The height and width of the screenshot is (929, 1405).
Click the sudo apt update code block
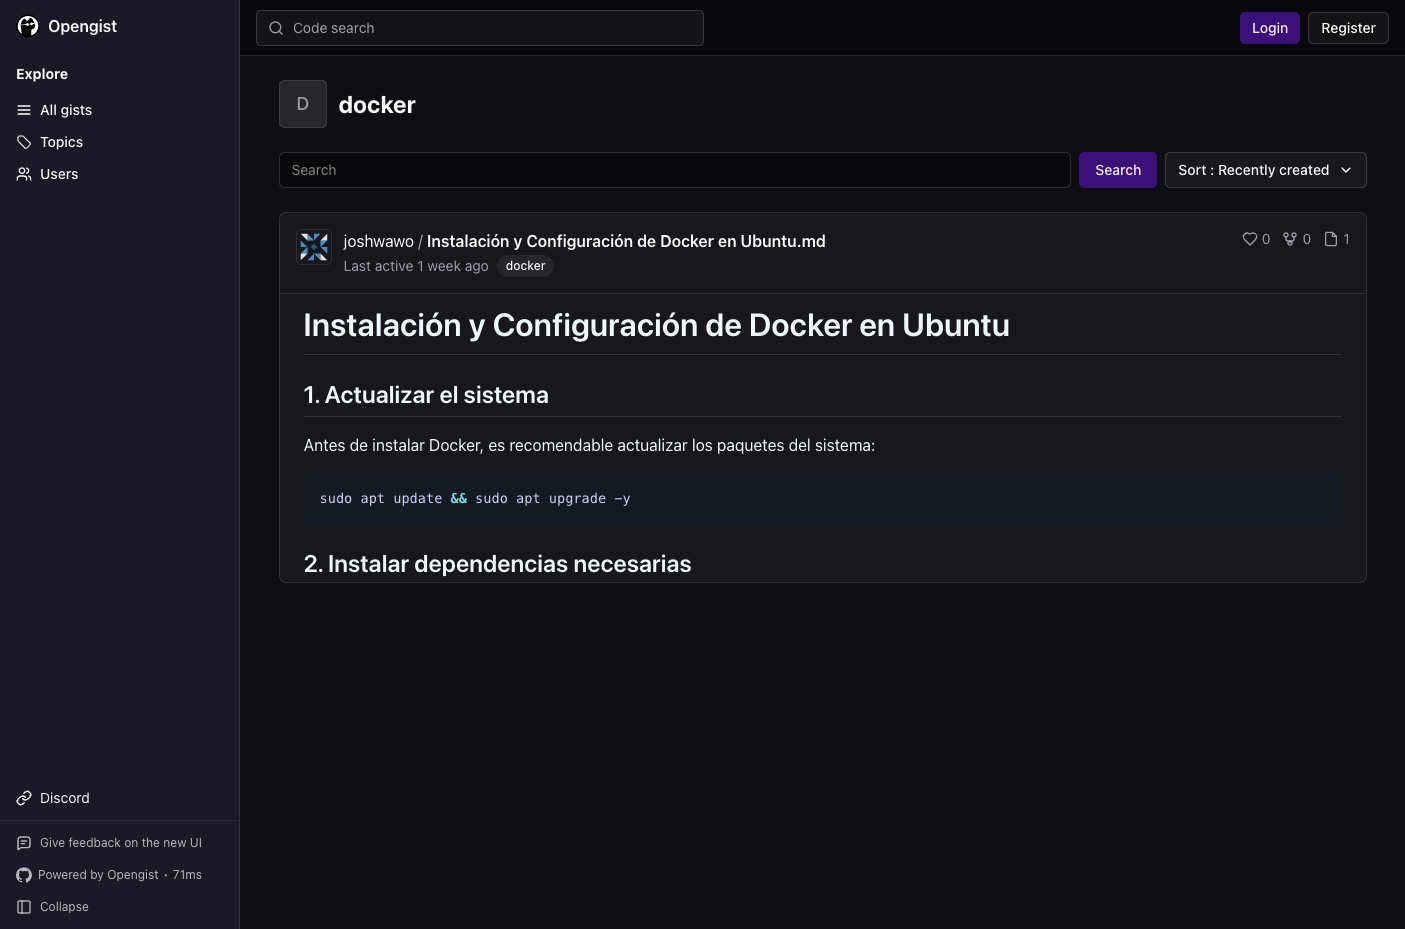823,499
